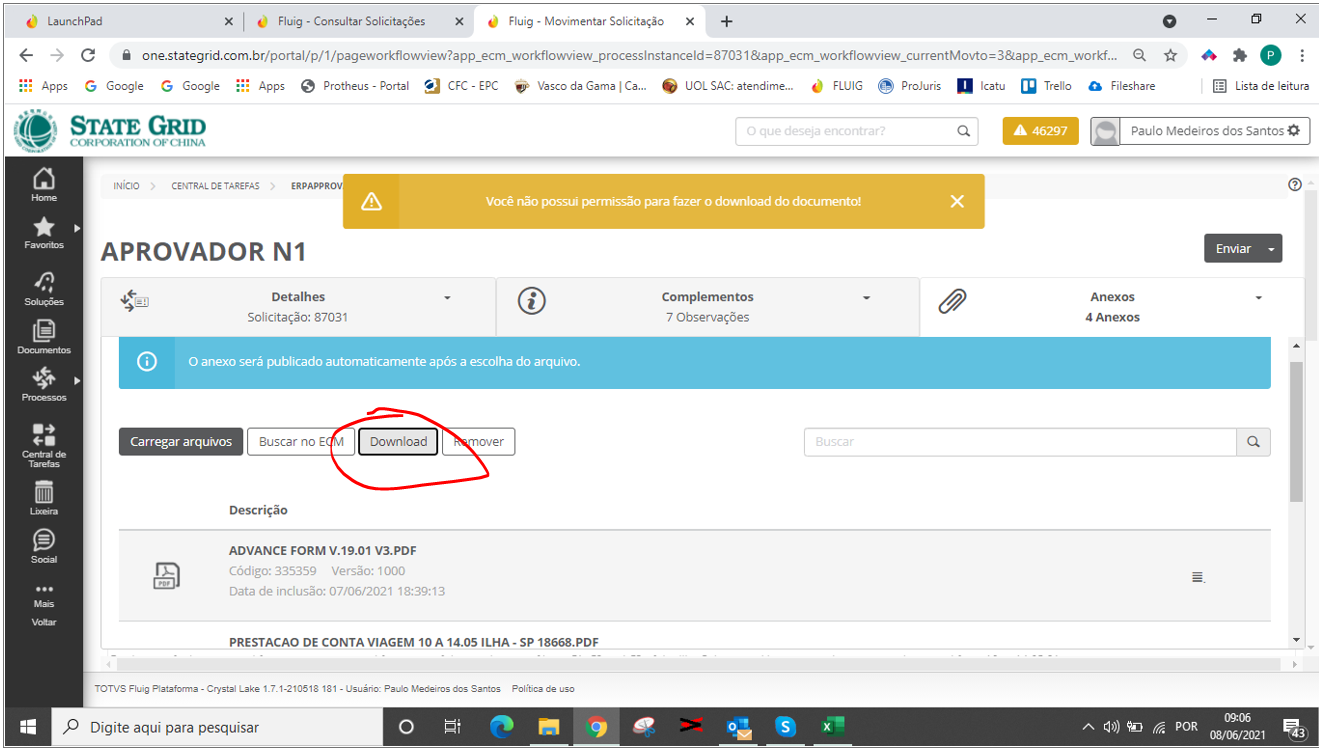Click Carregar arquivos button
1319x750 pixels.
(x=181, y=442)
